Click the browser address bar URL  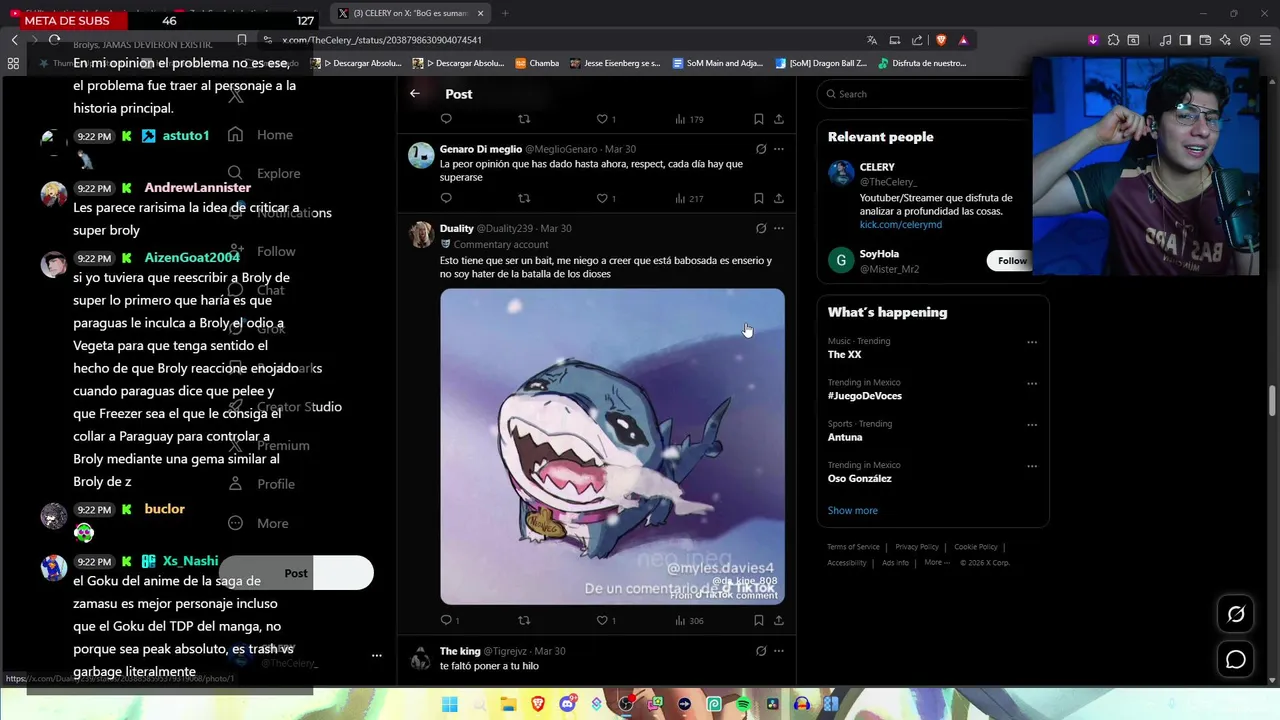pos(382,40)
